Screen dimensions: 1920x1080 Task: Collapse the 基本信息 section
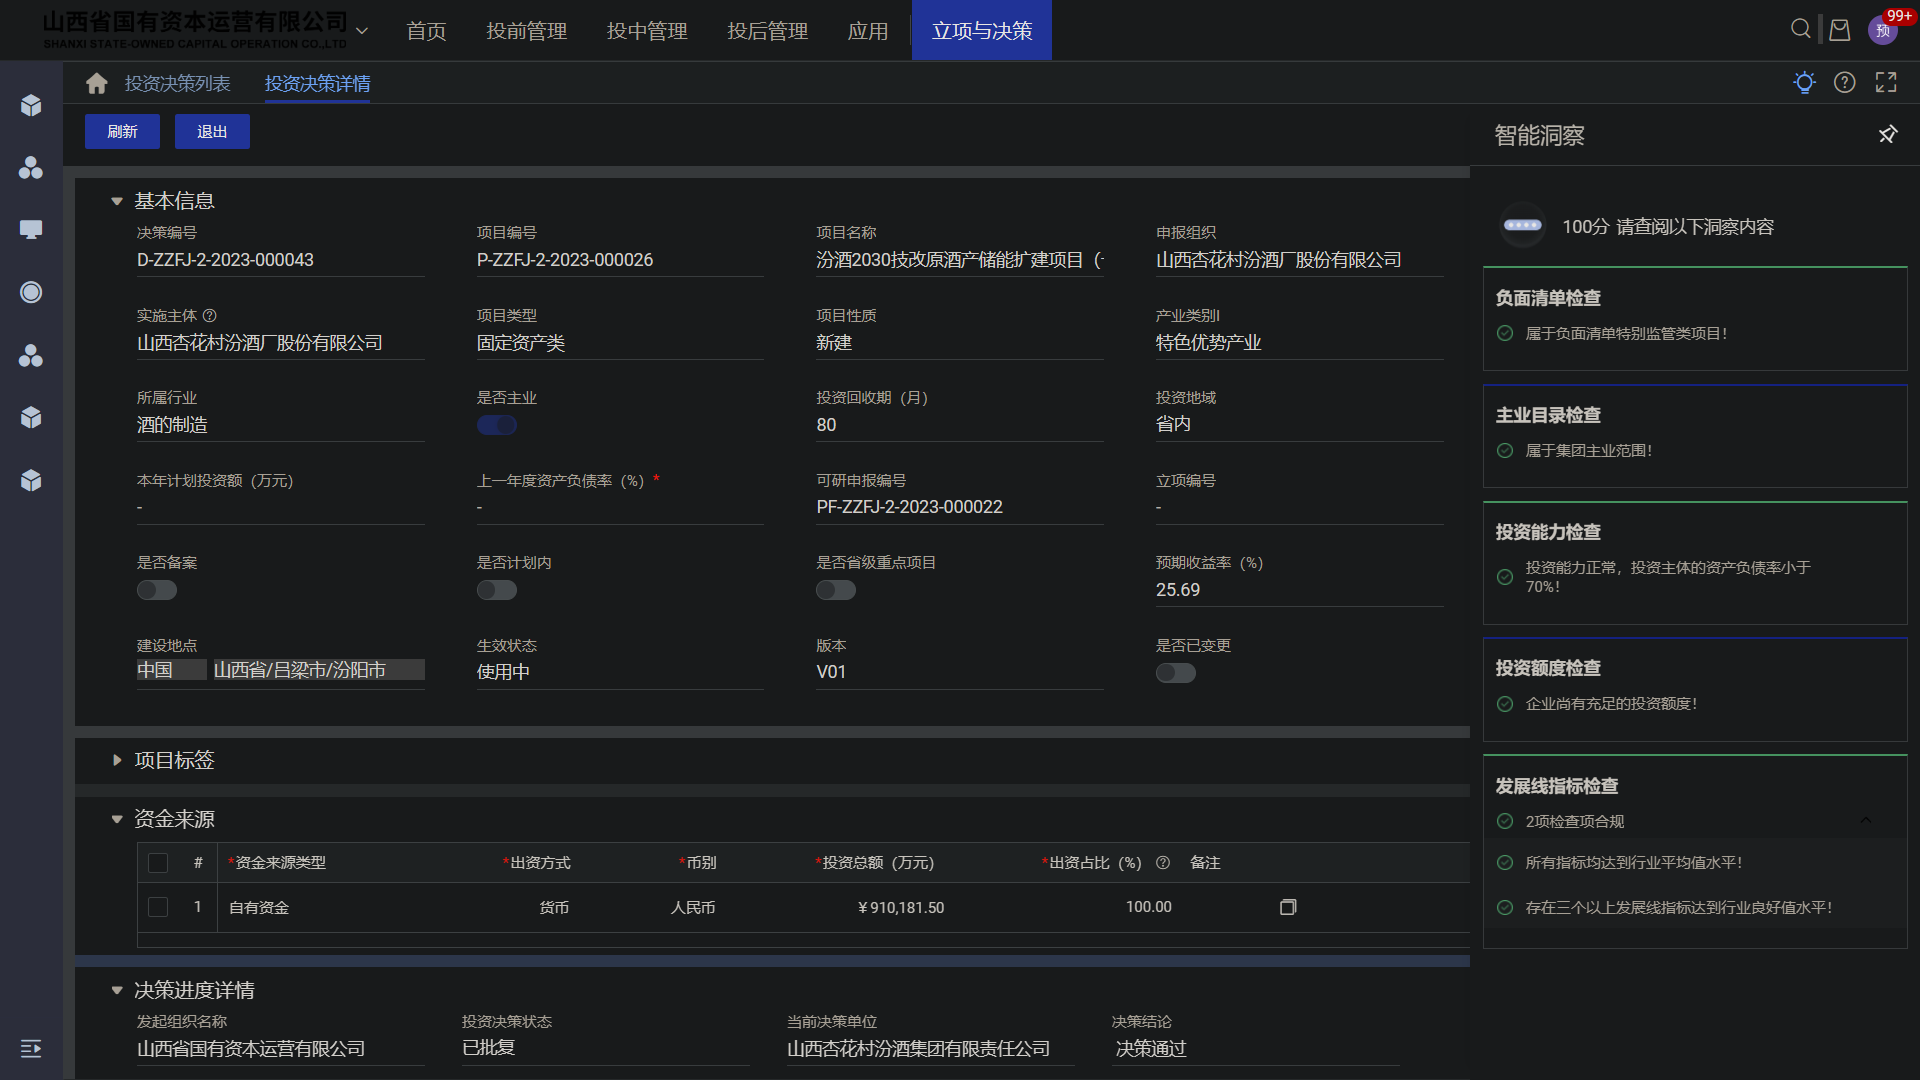(x=117, y=201)
